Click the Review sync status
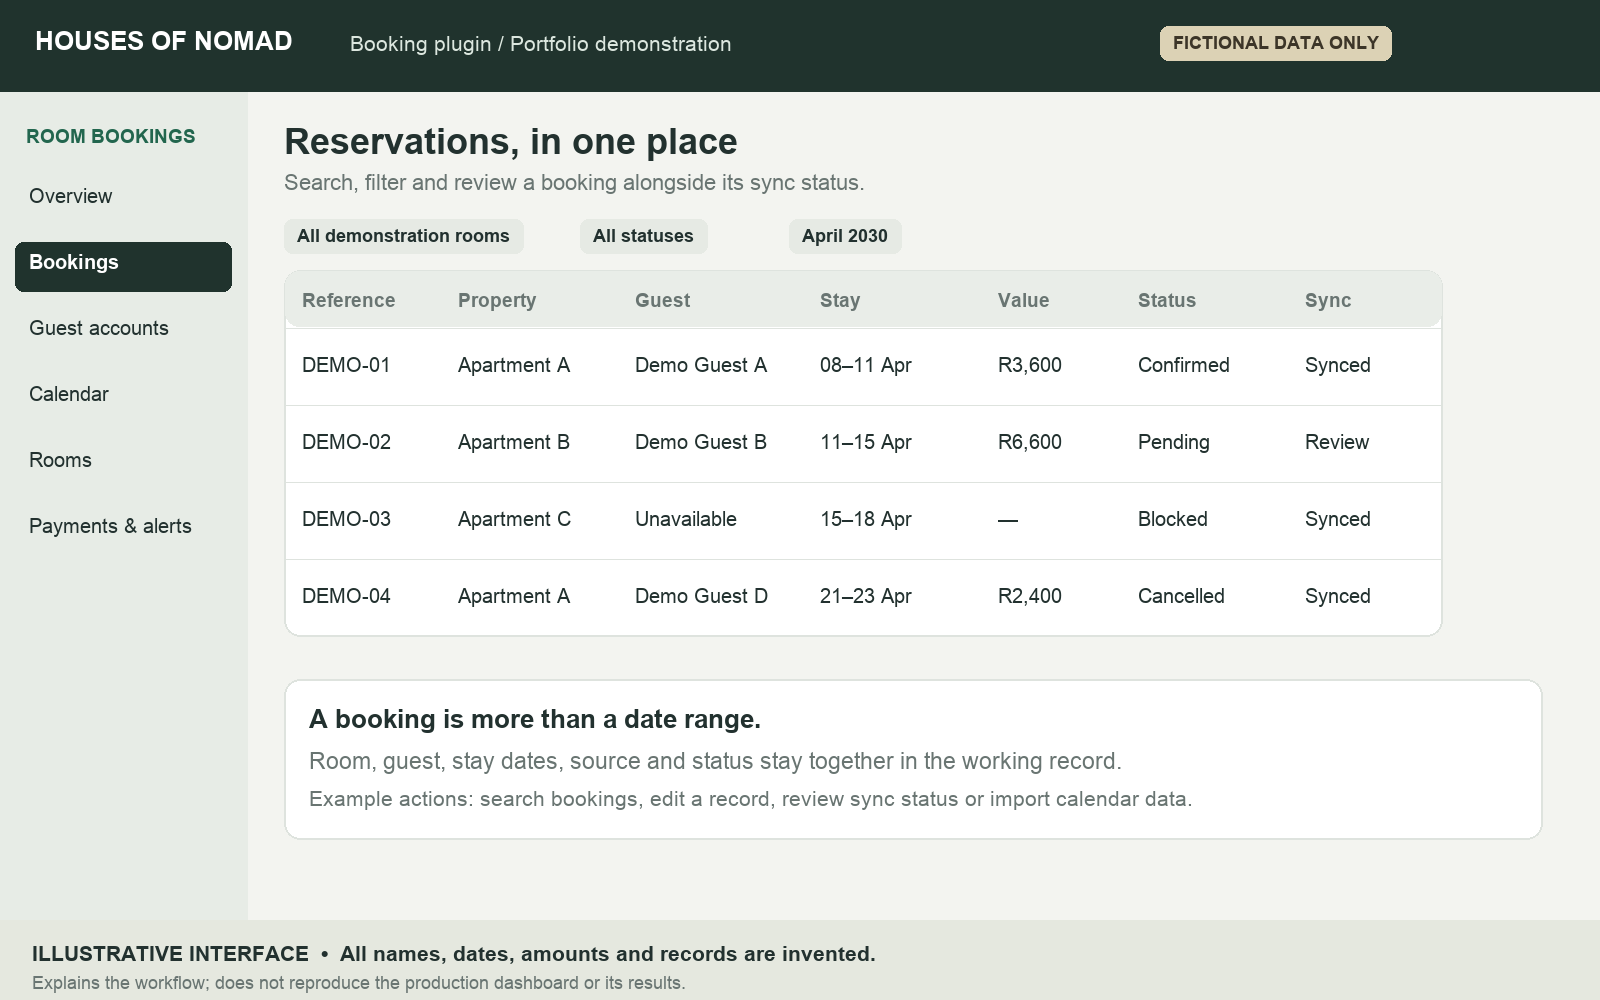 click(x=1337, y=442)
